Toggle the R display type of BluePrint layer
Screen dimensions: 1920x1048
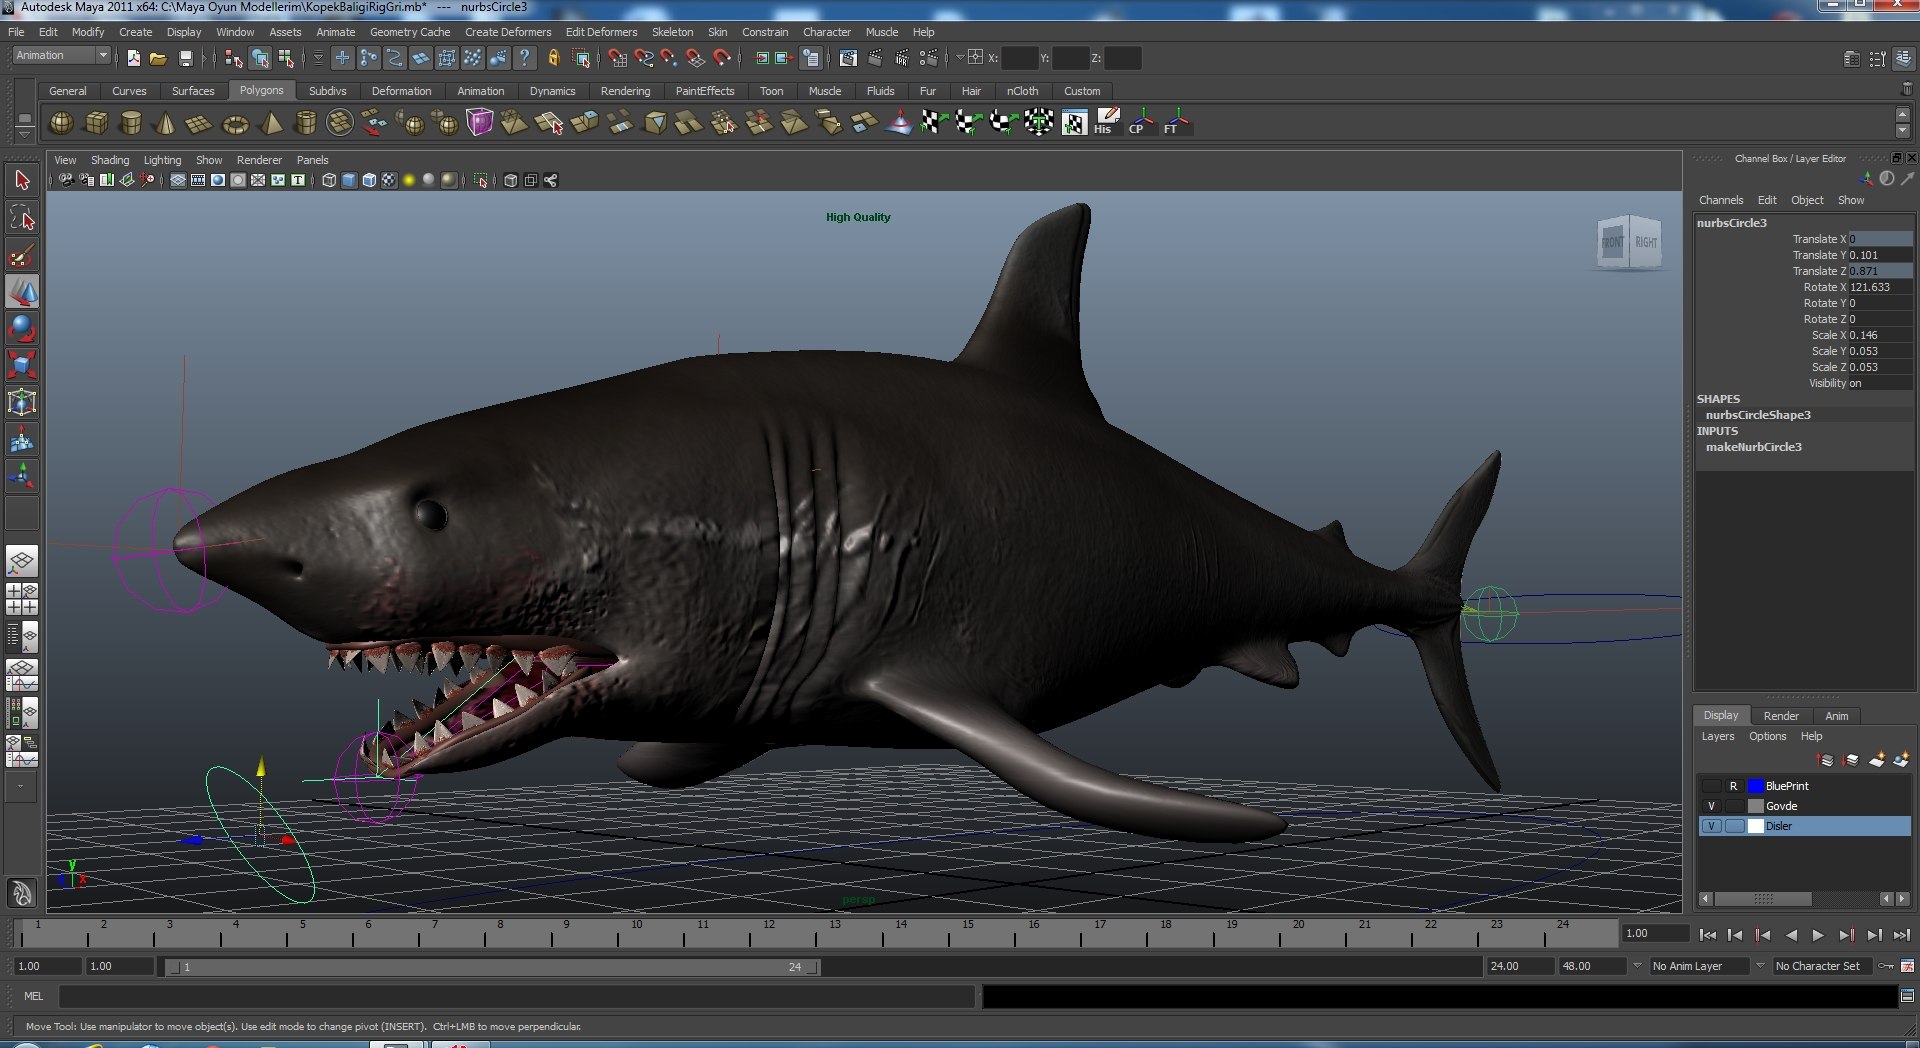tap(1733, 786)
